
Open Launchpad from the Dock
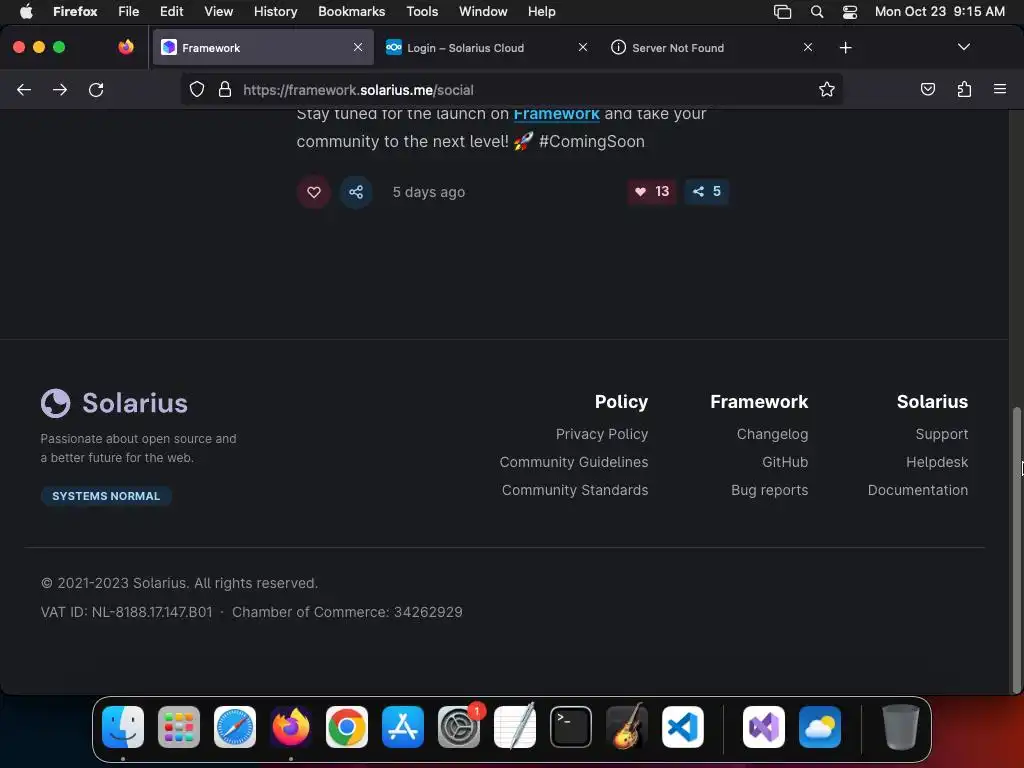point(179,727)
